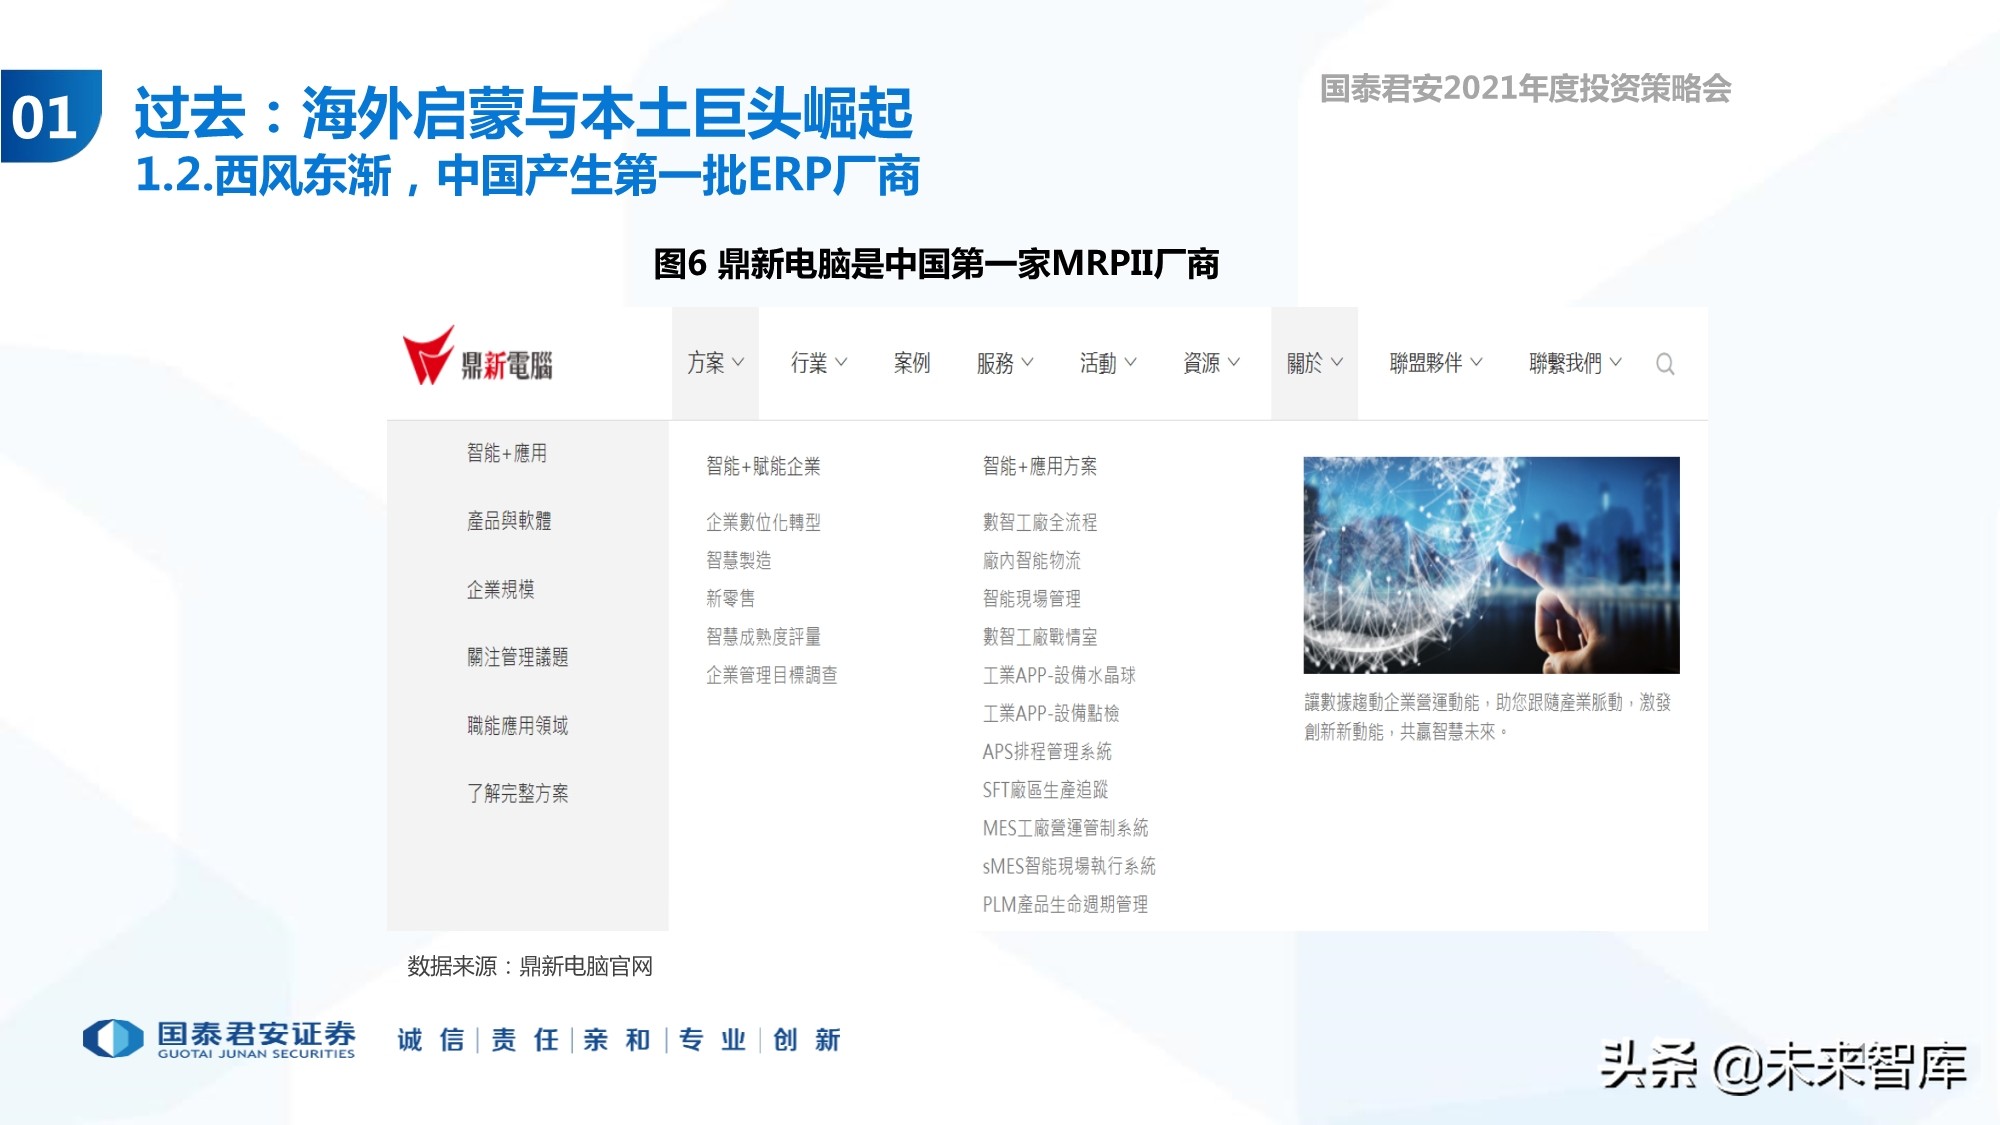Expand the 資源 dropdown chevron
Viewport: 2000px width, 1125px height.
tap(1233, 363)
